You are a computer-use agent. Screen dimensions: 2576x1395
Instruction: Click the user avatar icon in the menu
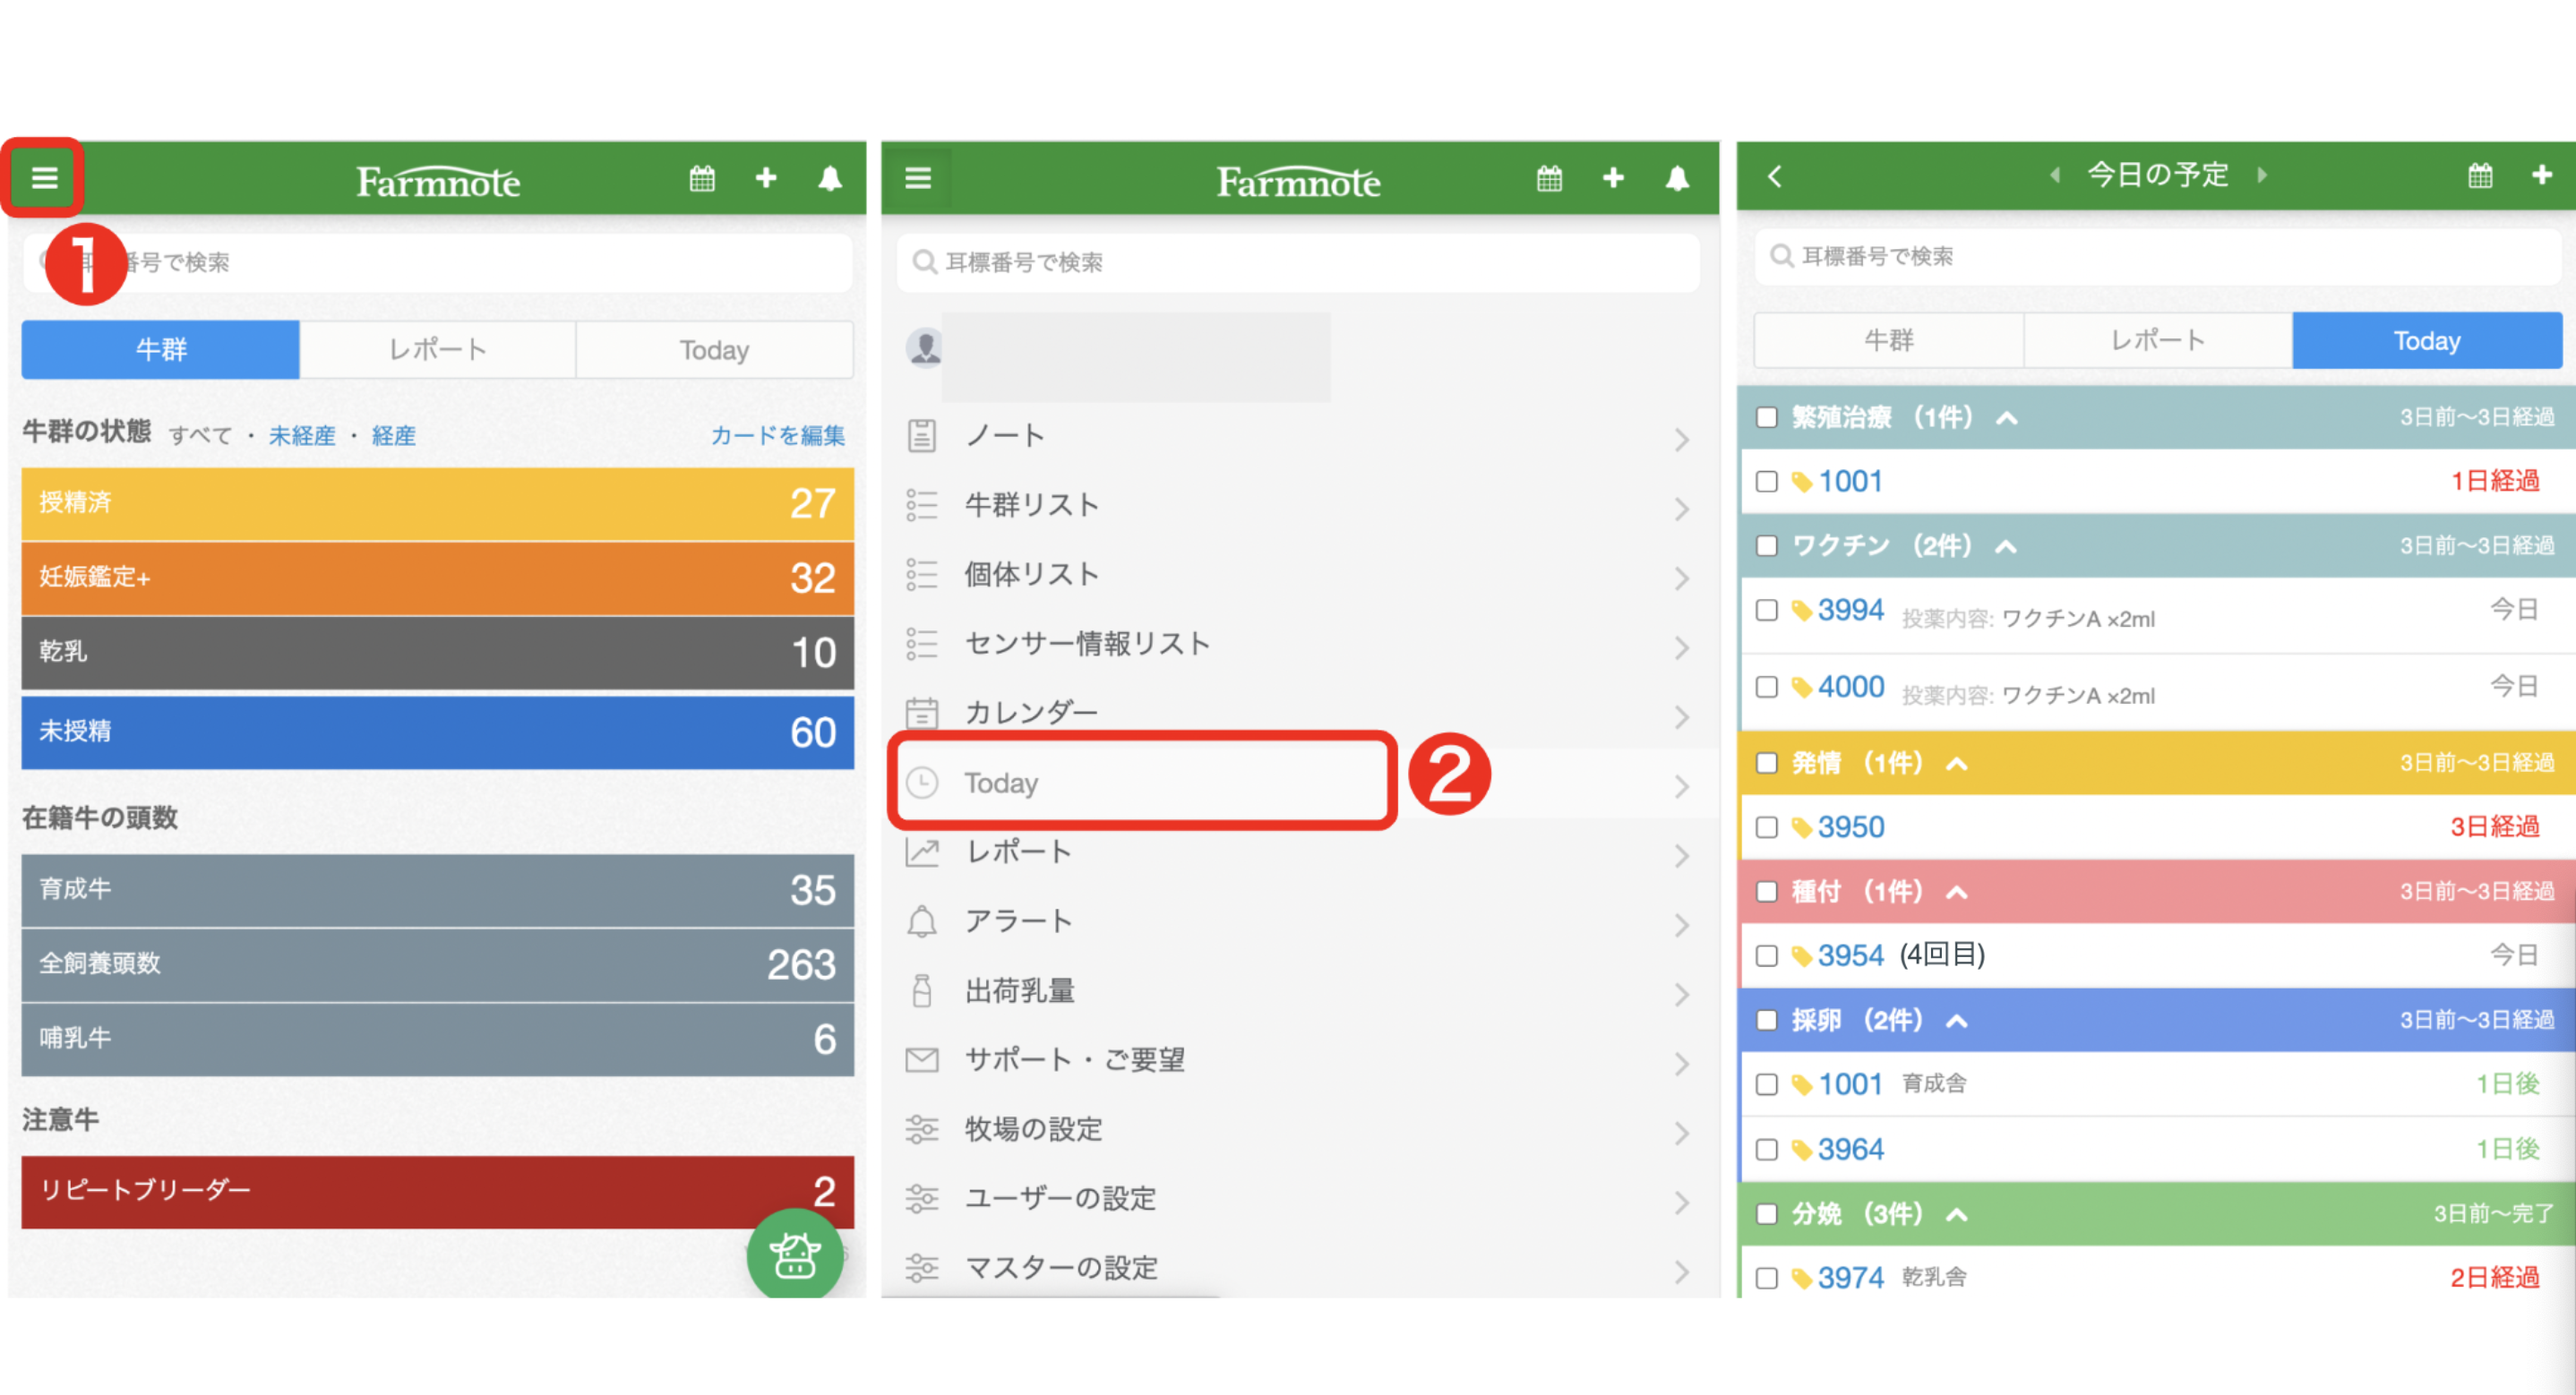click(x=925, y=347)
